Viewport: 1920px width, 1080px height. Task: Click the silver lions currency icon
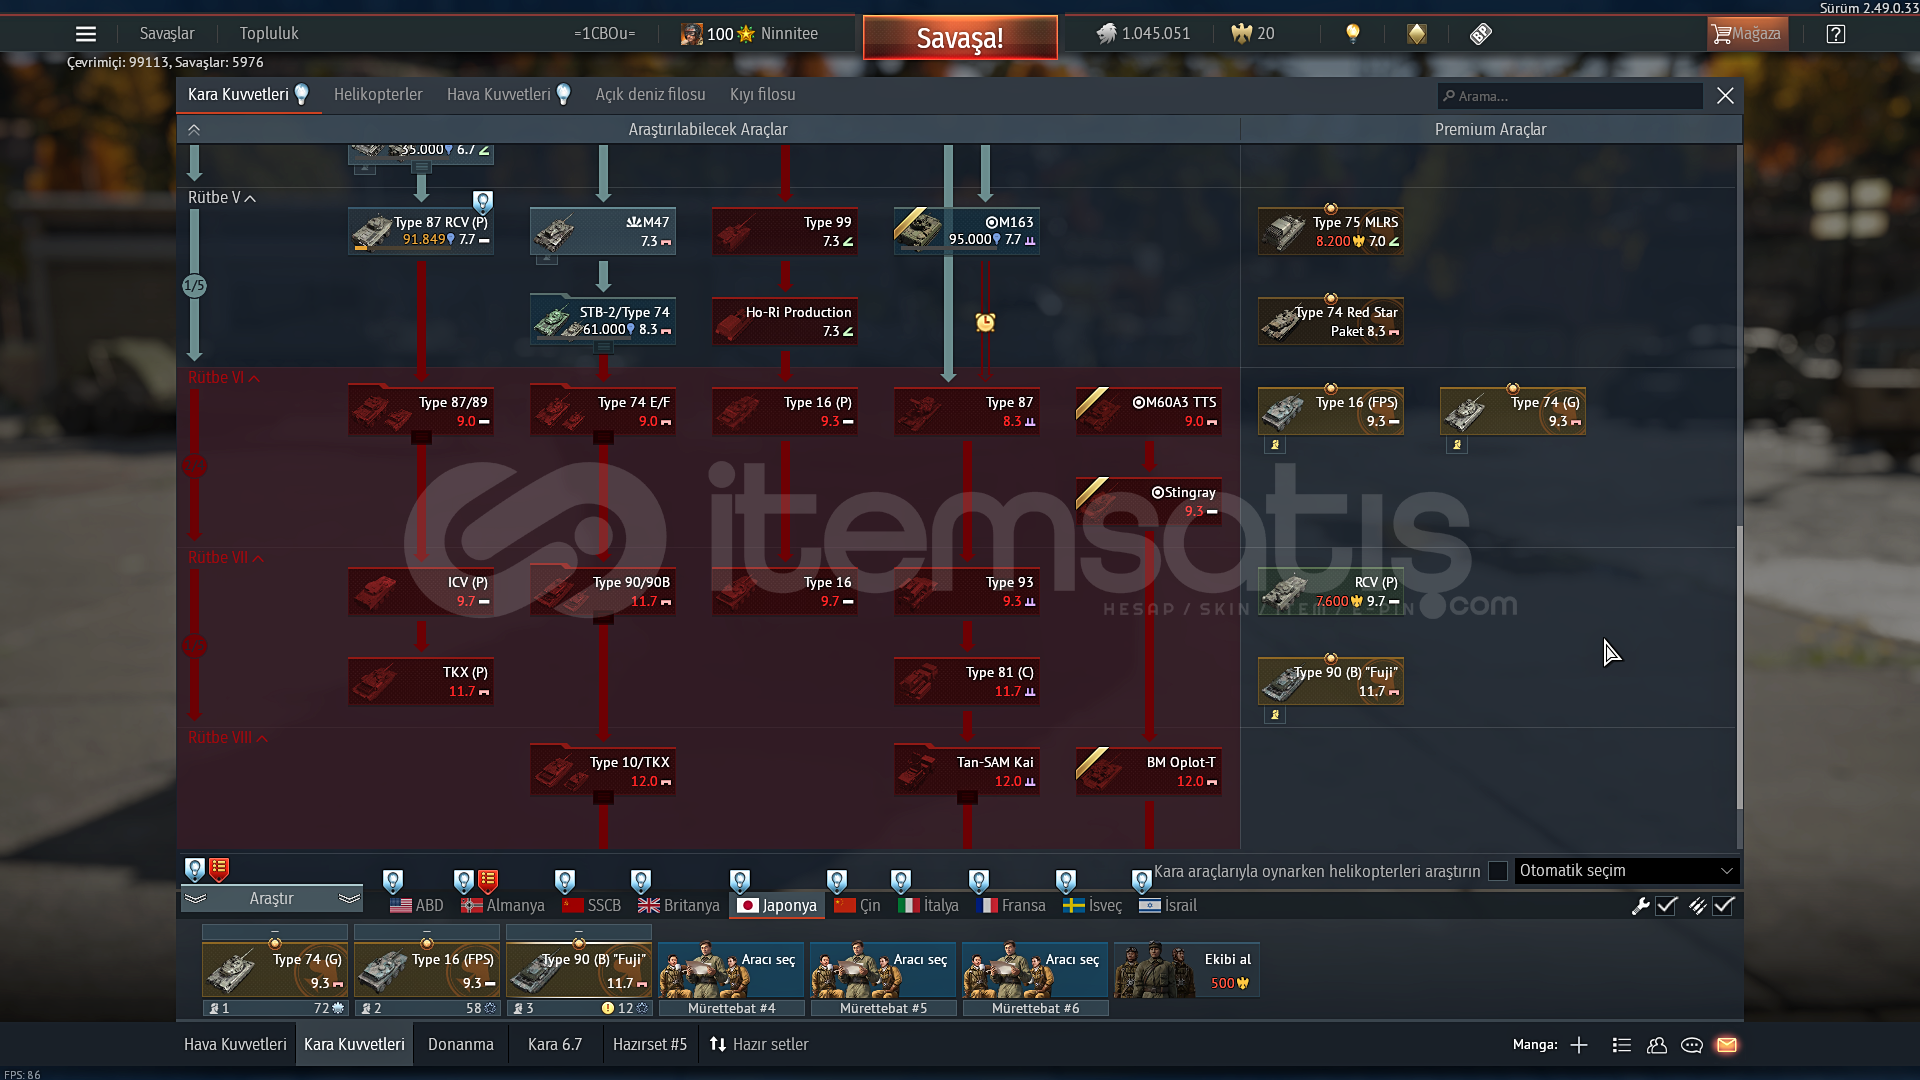[x=1106, y=34]
